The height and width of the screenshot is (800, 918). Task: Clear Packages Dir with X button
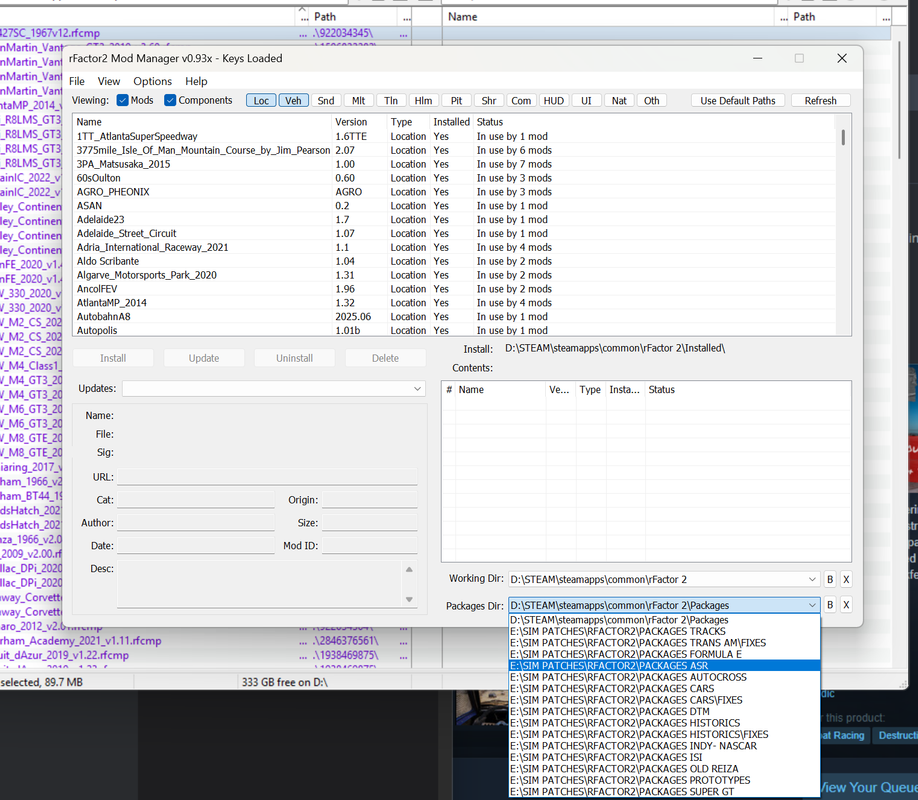coord(846,605)
